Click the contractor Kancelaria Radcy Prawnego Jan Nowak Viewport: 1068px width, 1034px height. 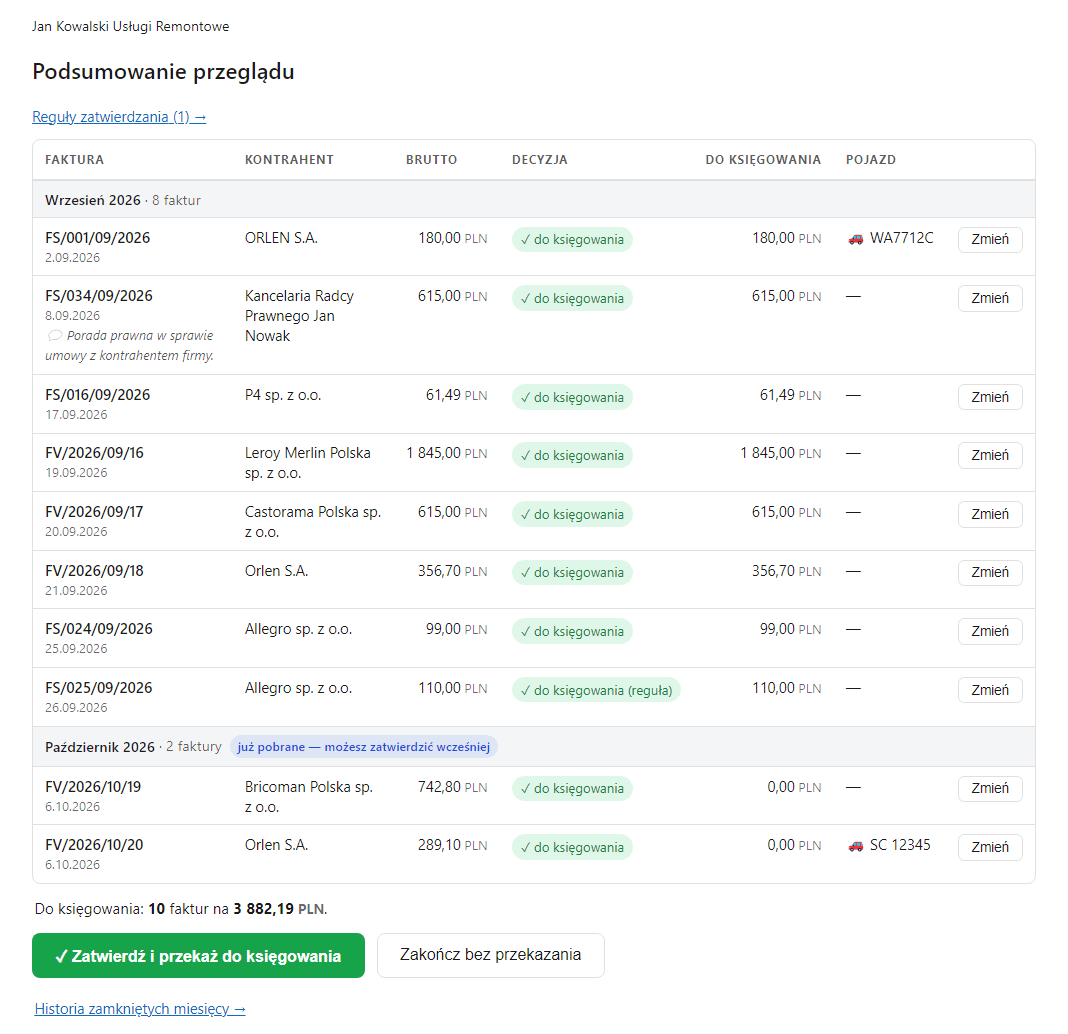click(300, 316)
